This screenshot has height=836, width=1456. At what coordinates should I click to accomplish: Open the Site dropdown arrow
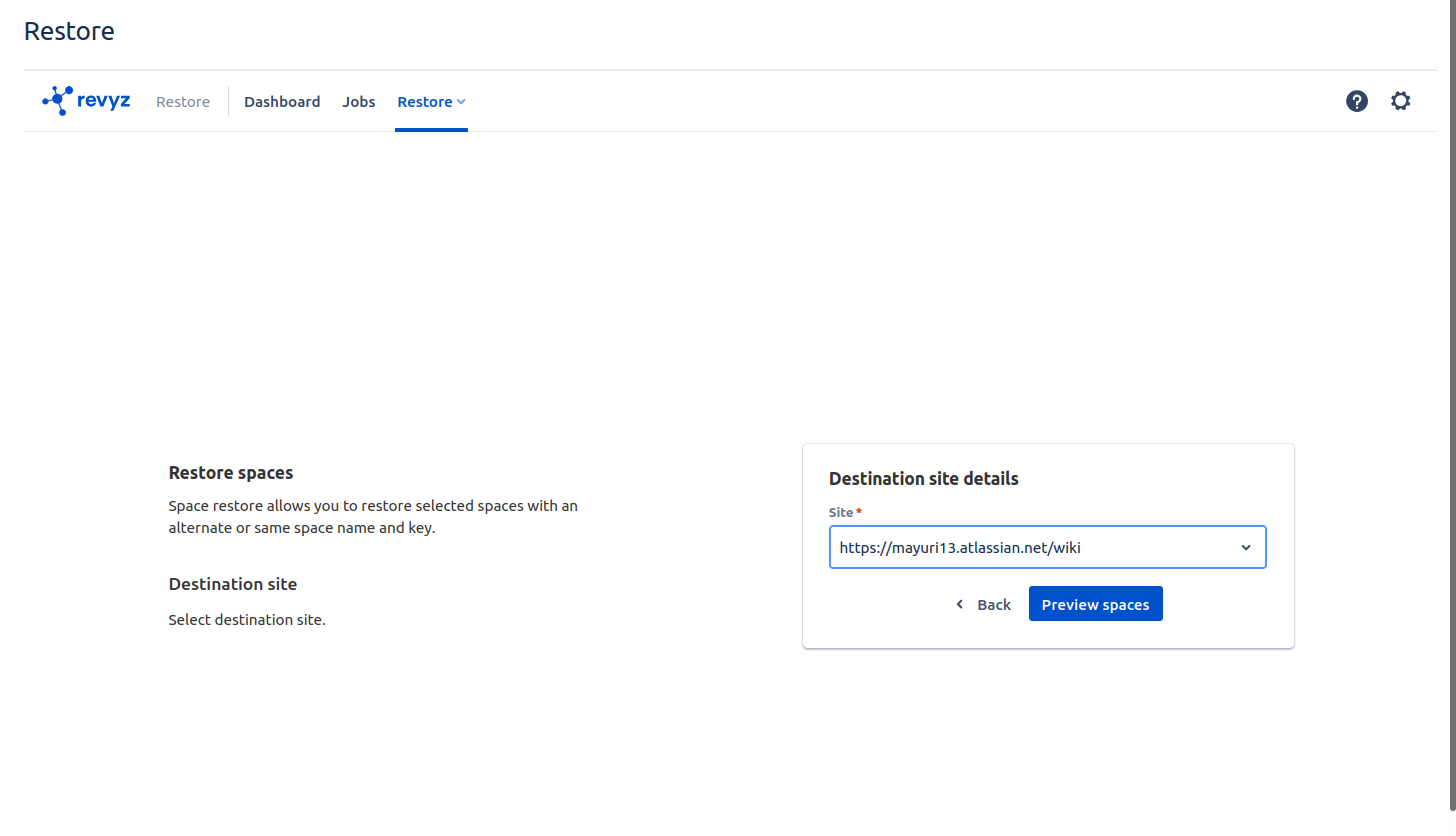1245,548
